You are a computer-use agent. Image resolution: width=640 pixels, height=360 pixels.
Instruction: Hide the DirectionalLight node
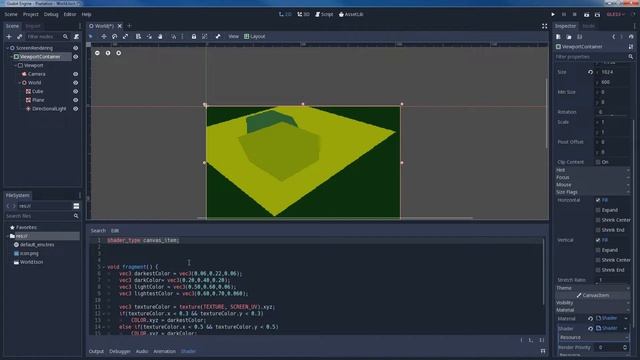point(76,109)
